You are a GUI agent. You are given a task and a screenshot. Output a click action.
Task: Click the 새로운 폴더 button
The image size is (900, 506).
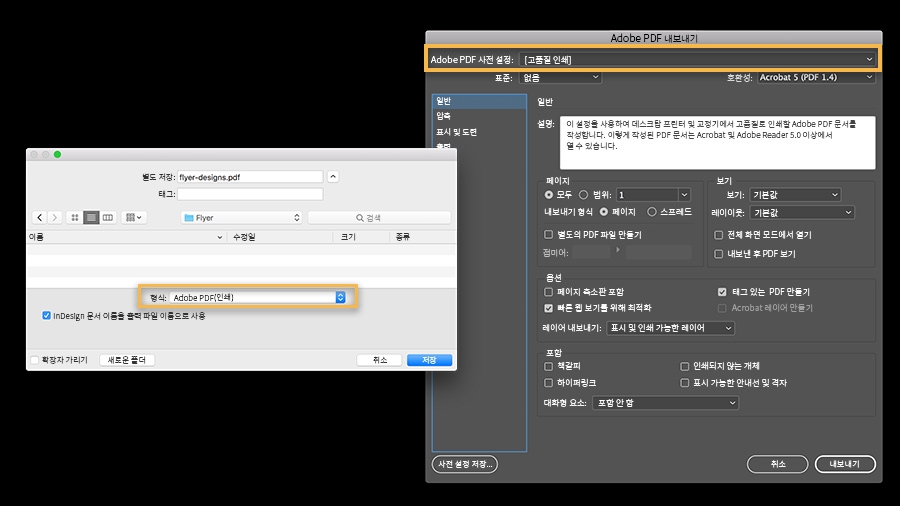(127, 360)
